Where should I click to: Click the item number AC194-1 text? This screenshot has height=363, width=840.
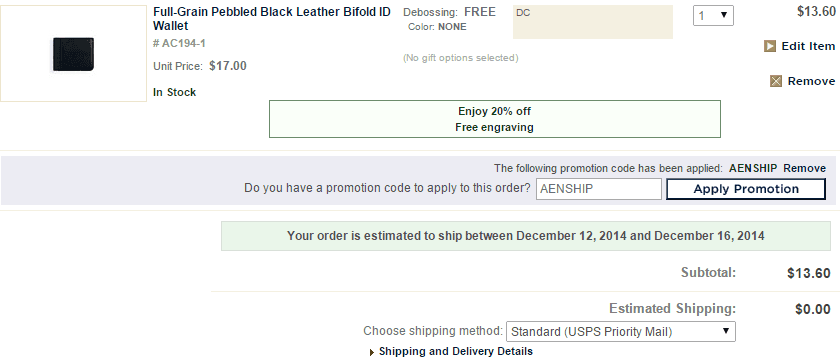179,43
